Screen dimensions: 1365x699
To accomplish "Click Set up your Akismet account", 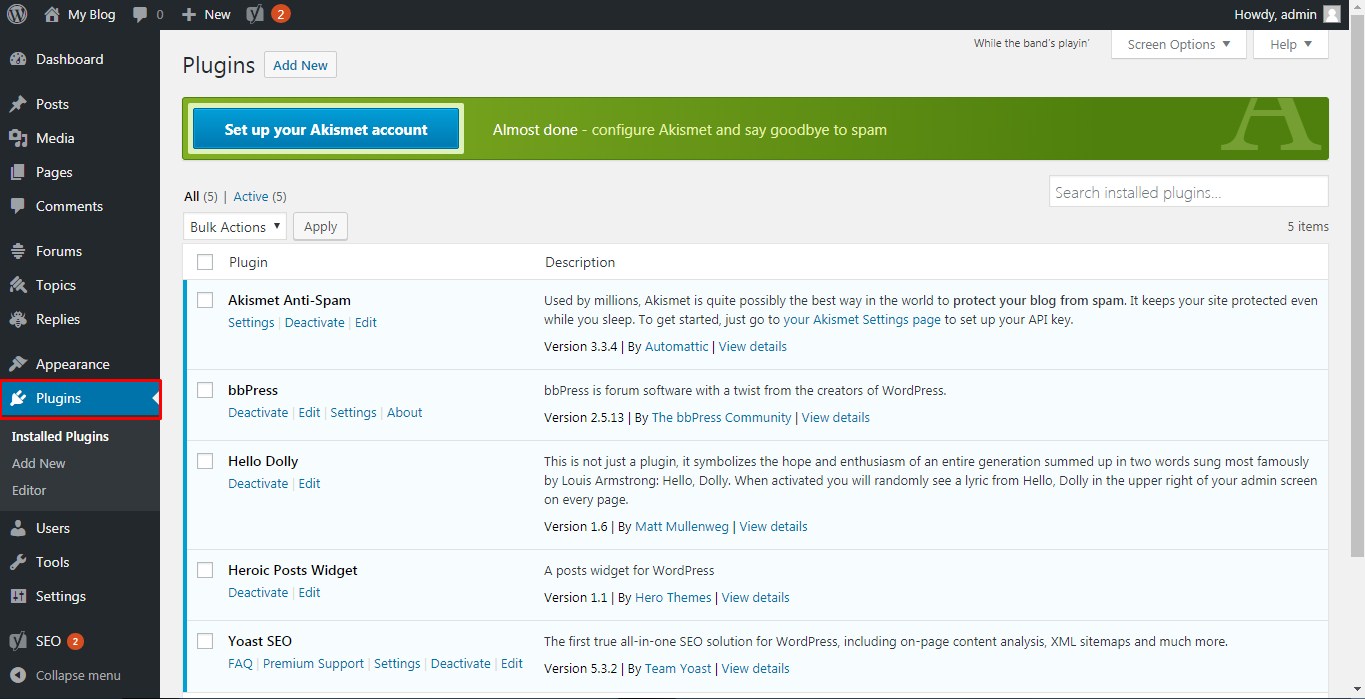I will 326,129.
